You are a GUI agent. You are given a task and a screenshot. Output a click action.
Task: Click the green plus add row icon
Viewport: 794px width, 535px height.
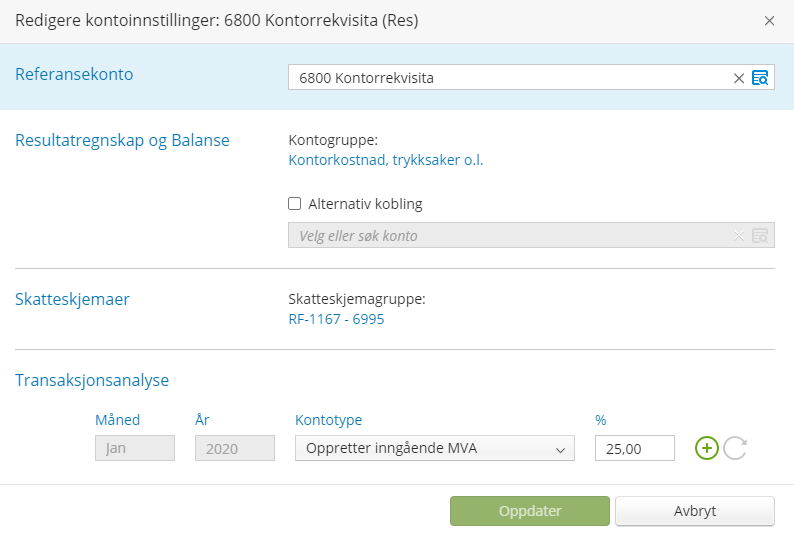point(707,448)
